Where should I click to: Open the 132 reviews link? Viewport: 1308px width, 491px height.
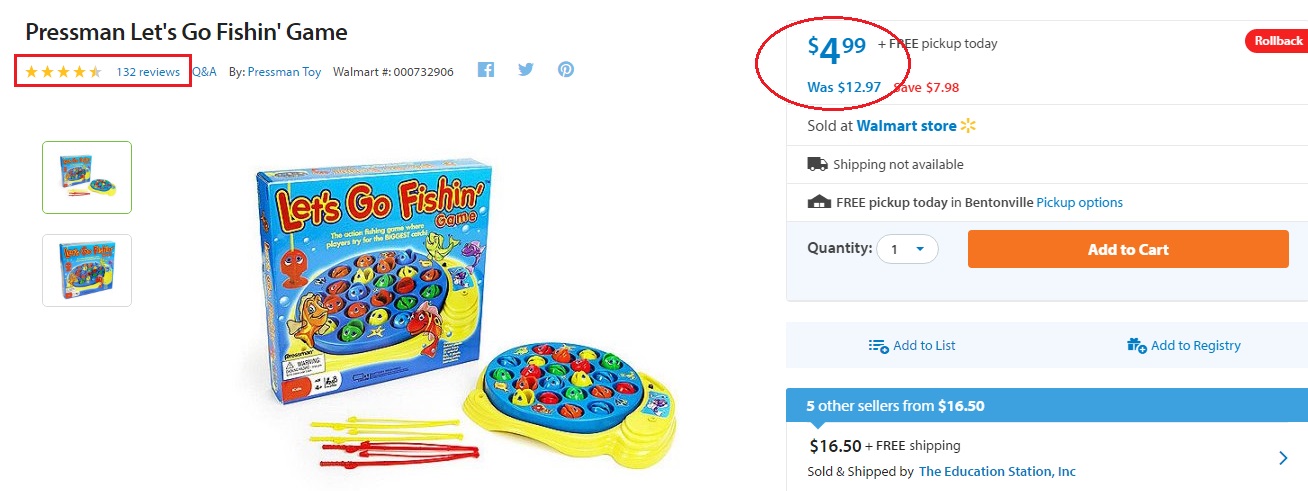tap(148, 72)
